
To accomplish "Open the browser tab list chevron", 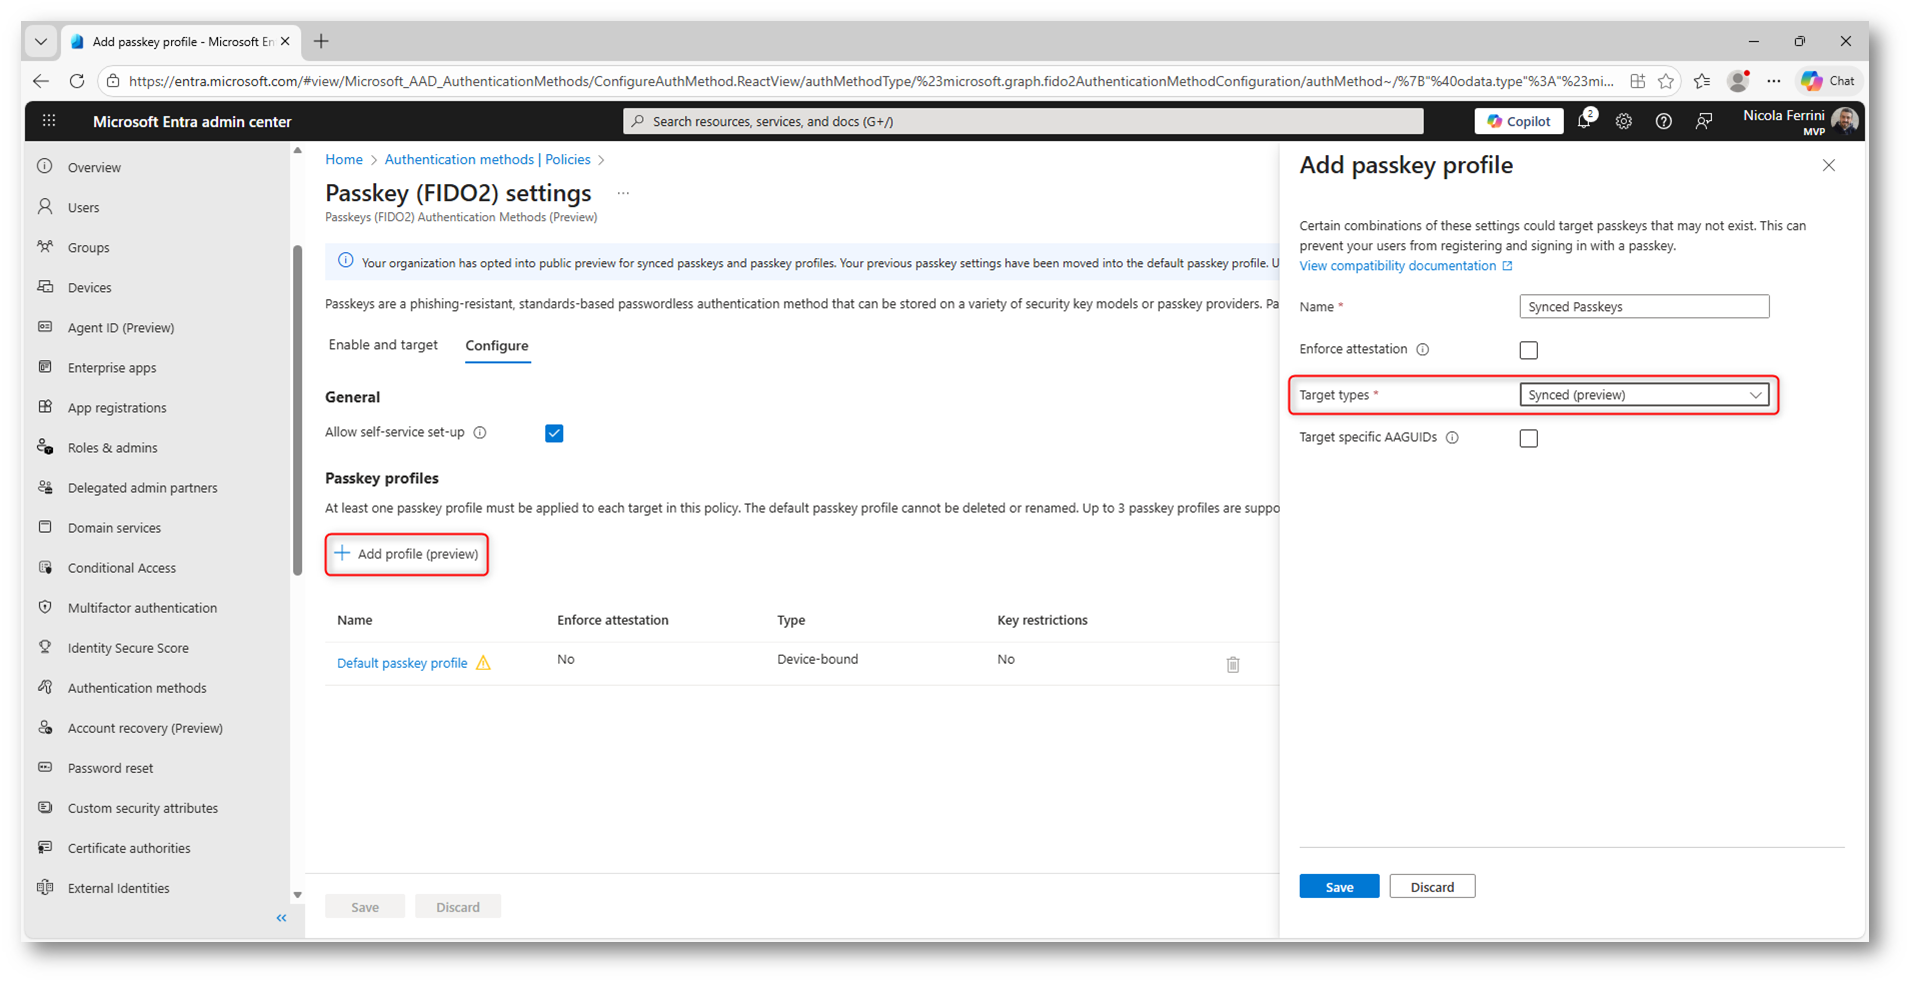I will click(41, 42).
